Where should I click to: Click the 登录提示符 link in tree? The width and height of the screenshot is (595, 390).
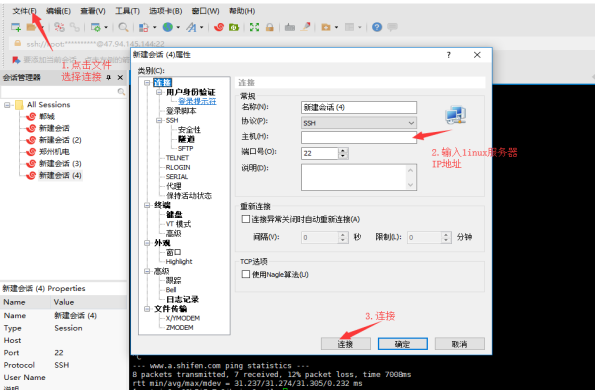[x=197, y=101]
